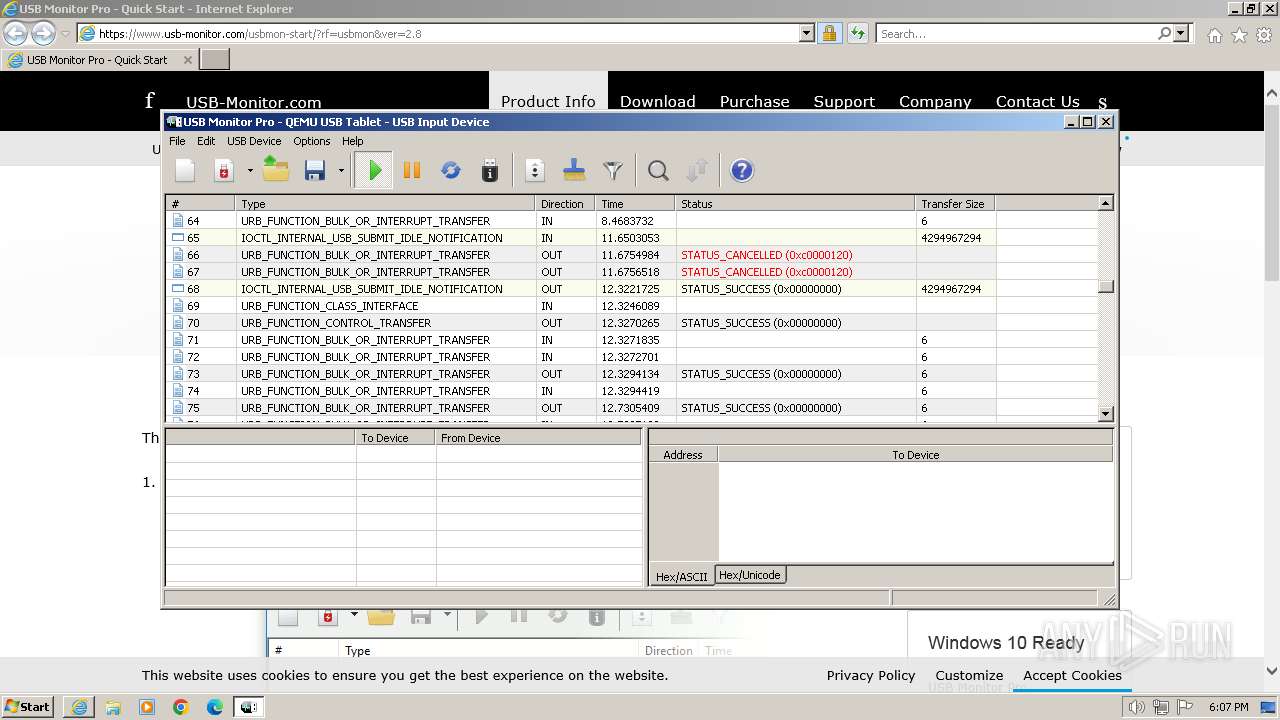
Task: Click the green Start capture play button
Action: click(375, 171)
